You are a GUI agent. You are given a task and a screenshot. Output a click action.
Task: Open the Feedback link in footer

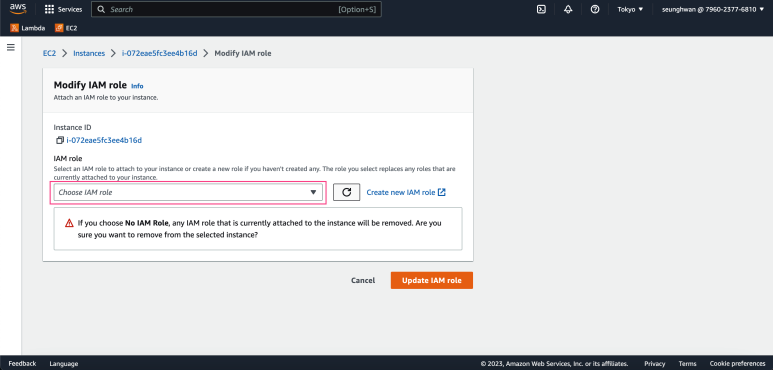coord(22,364)
